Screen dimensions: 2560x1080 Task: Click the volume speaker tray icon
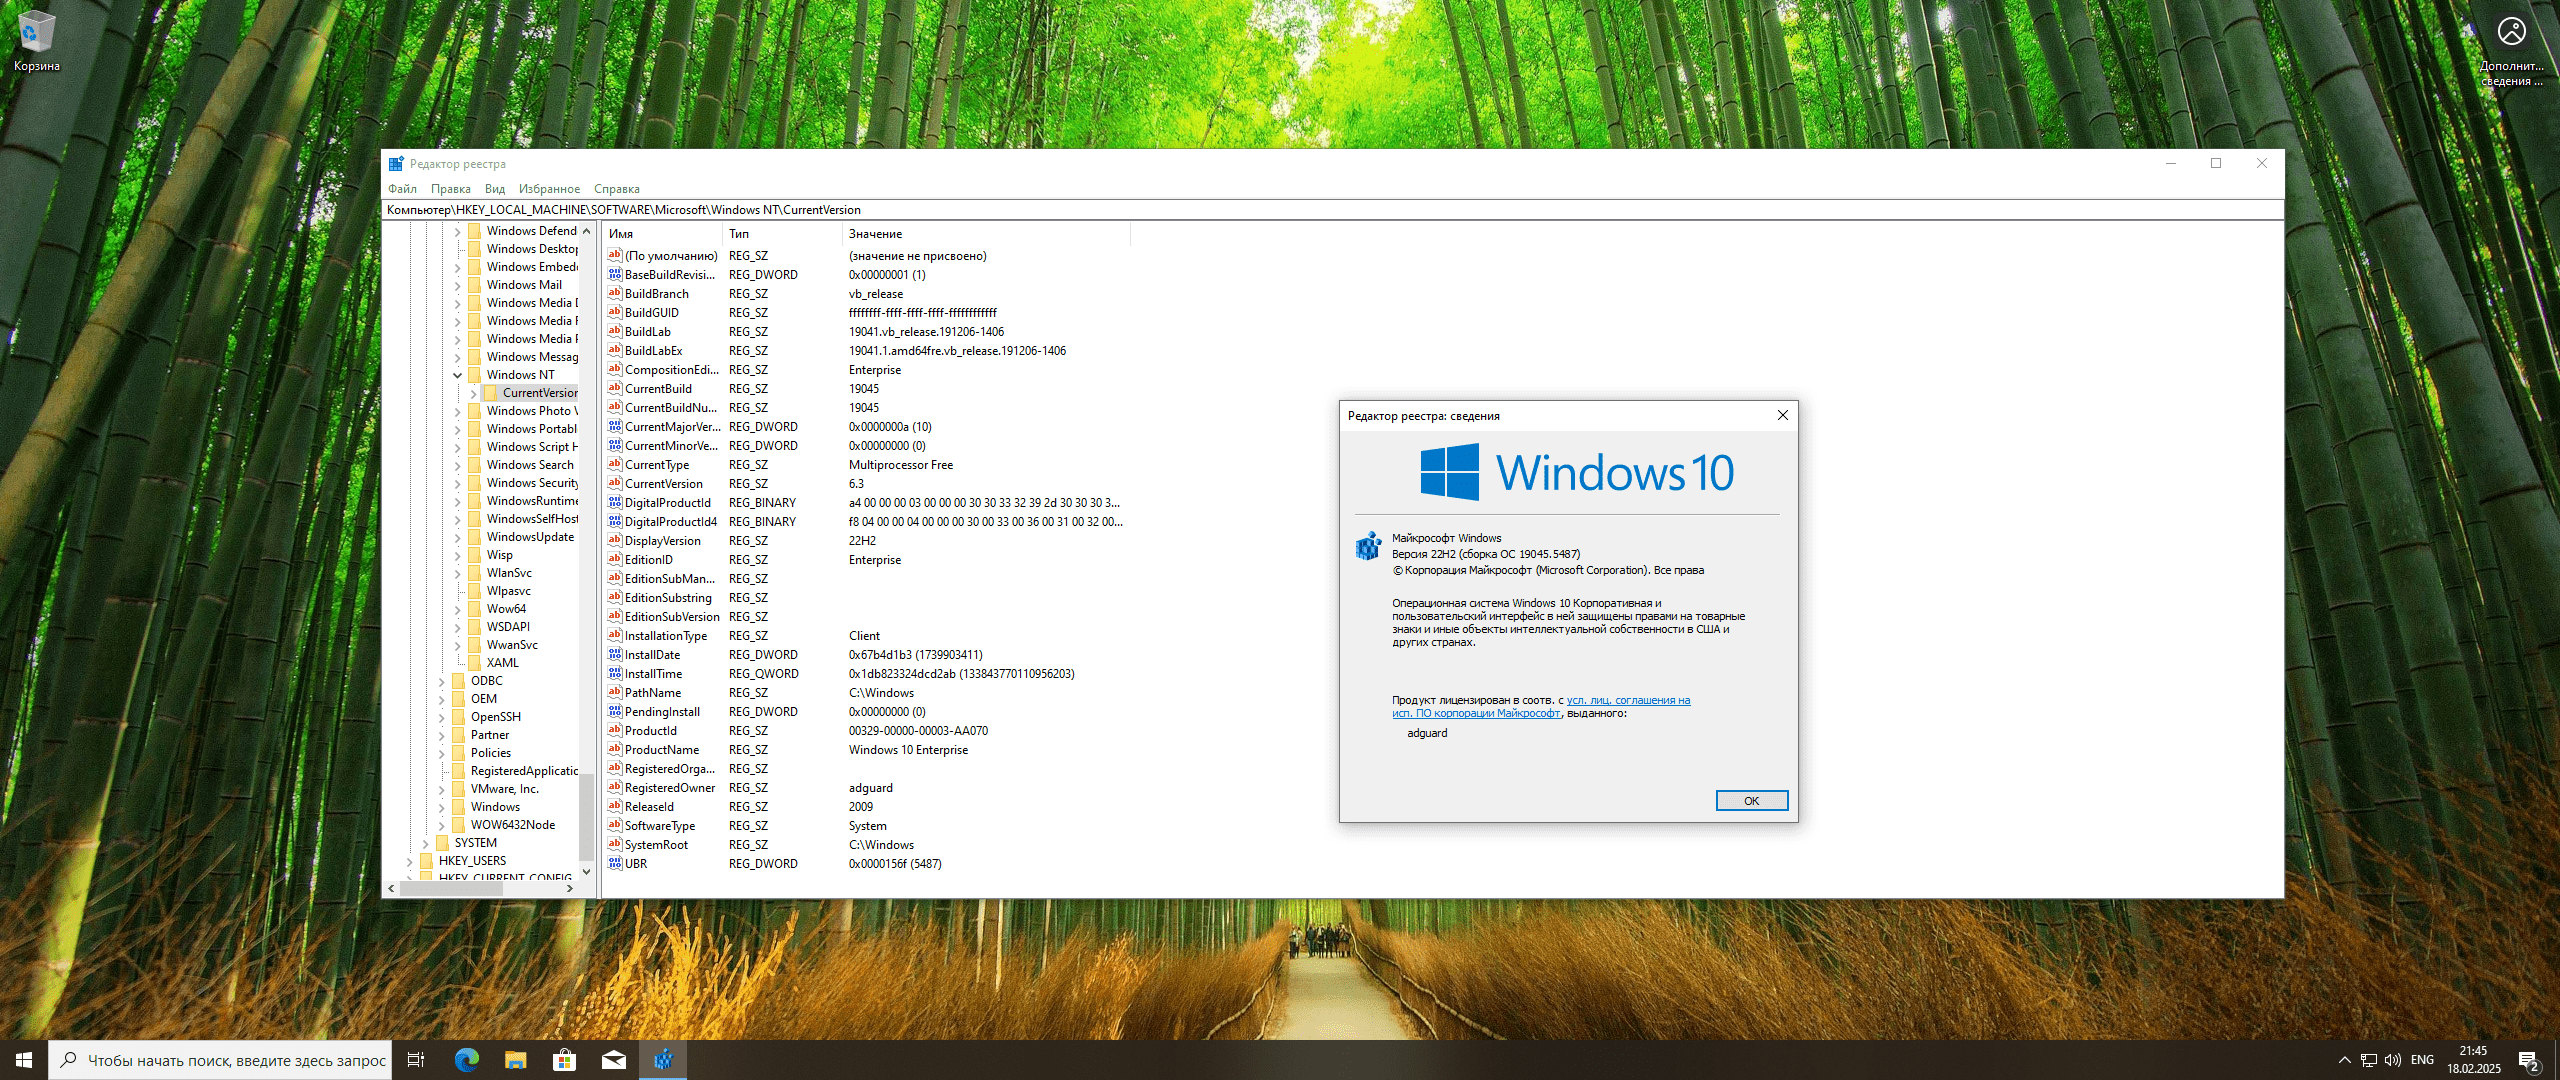(2392, 1060)
